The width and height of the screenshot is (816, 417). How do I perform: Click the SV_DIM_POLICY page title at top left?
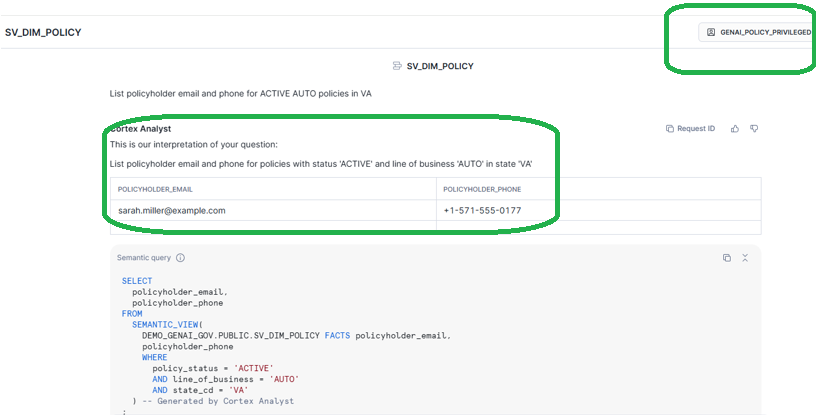point(43,32)
